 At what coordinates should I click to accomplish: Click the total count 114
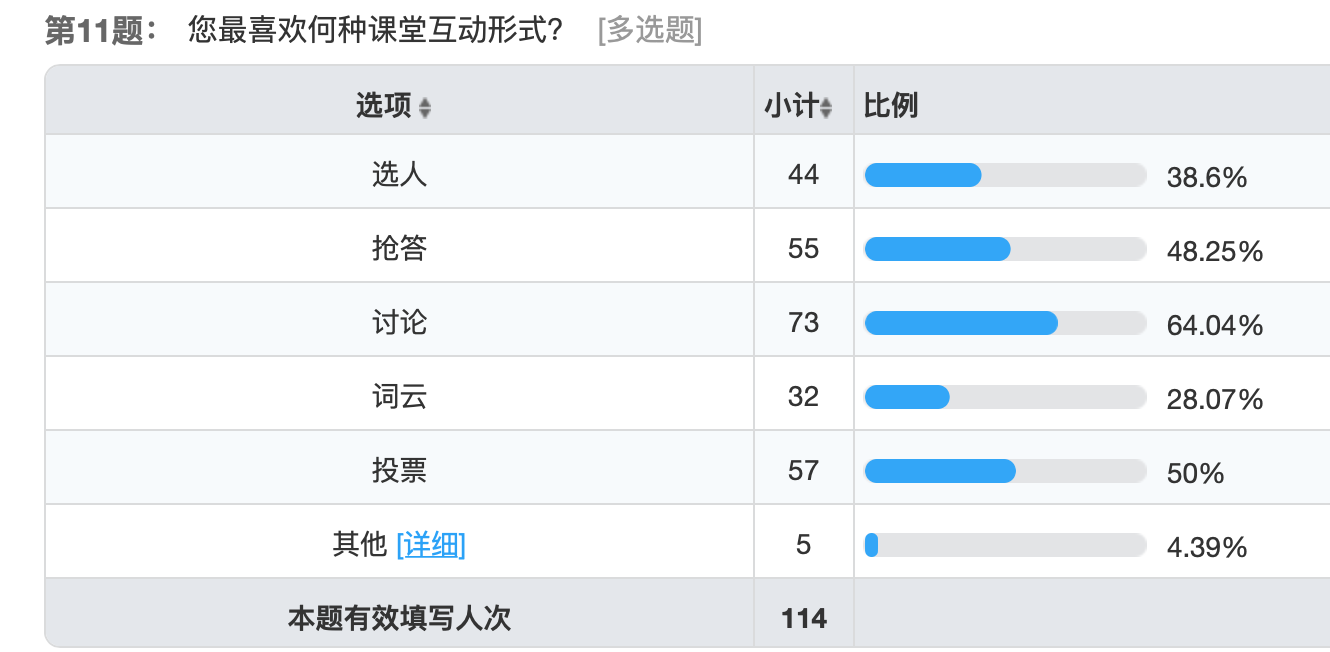[804, 619]
